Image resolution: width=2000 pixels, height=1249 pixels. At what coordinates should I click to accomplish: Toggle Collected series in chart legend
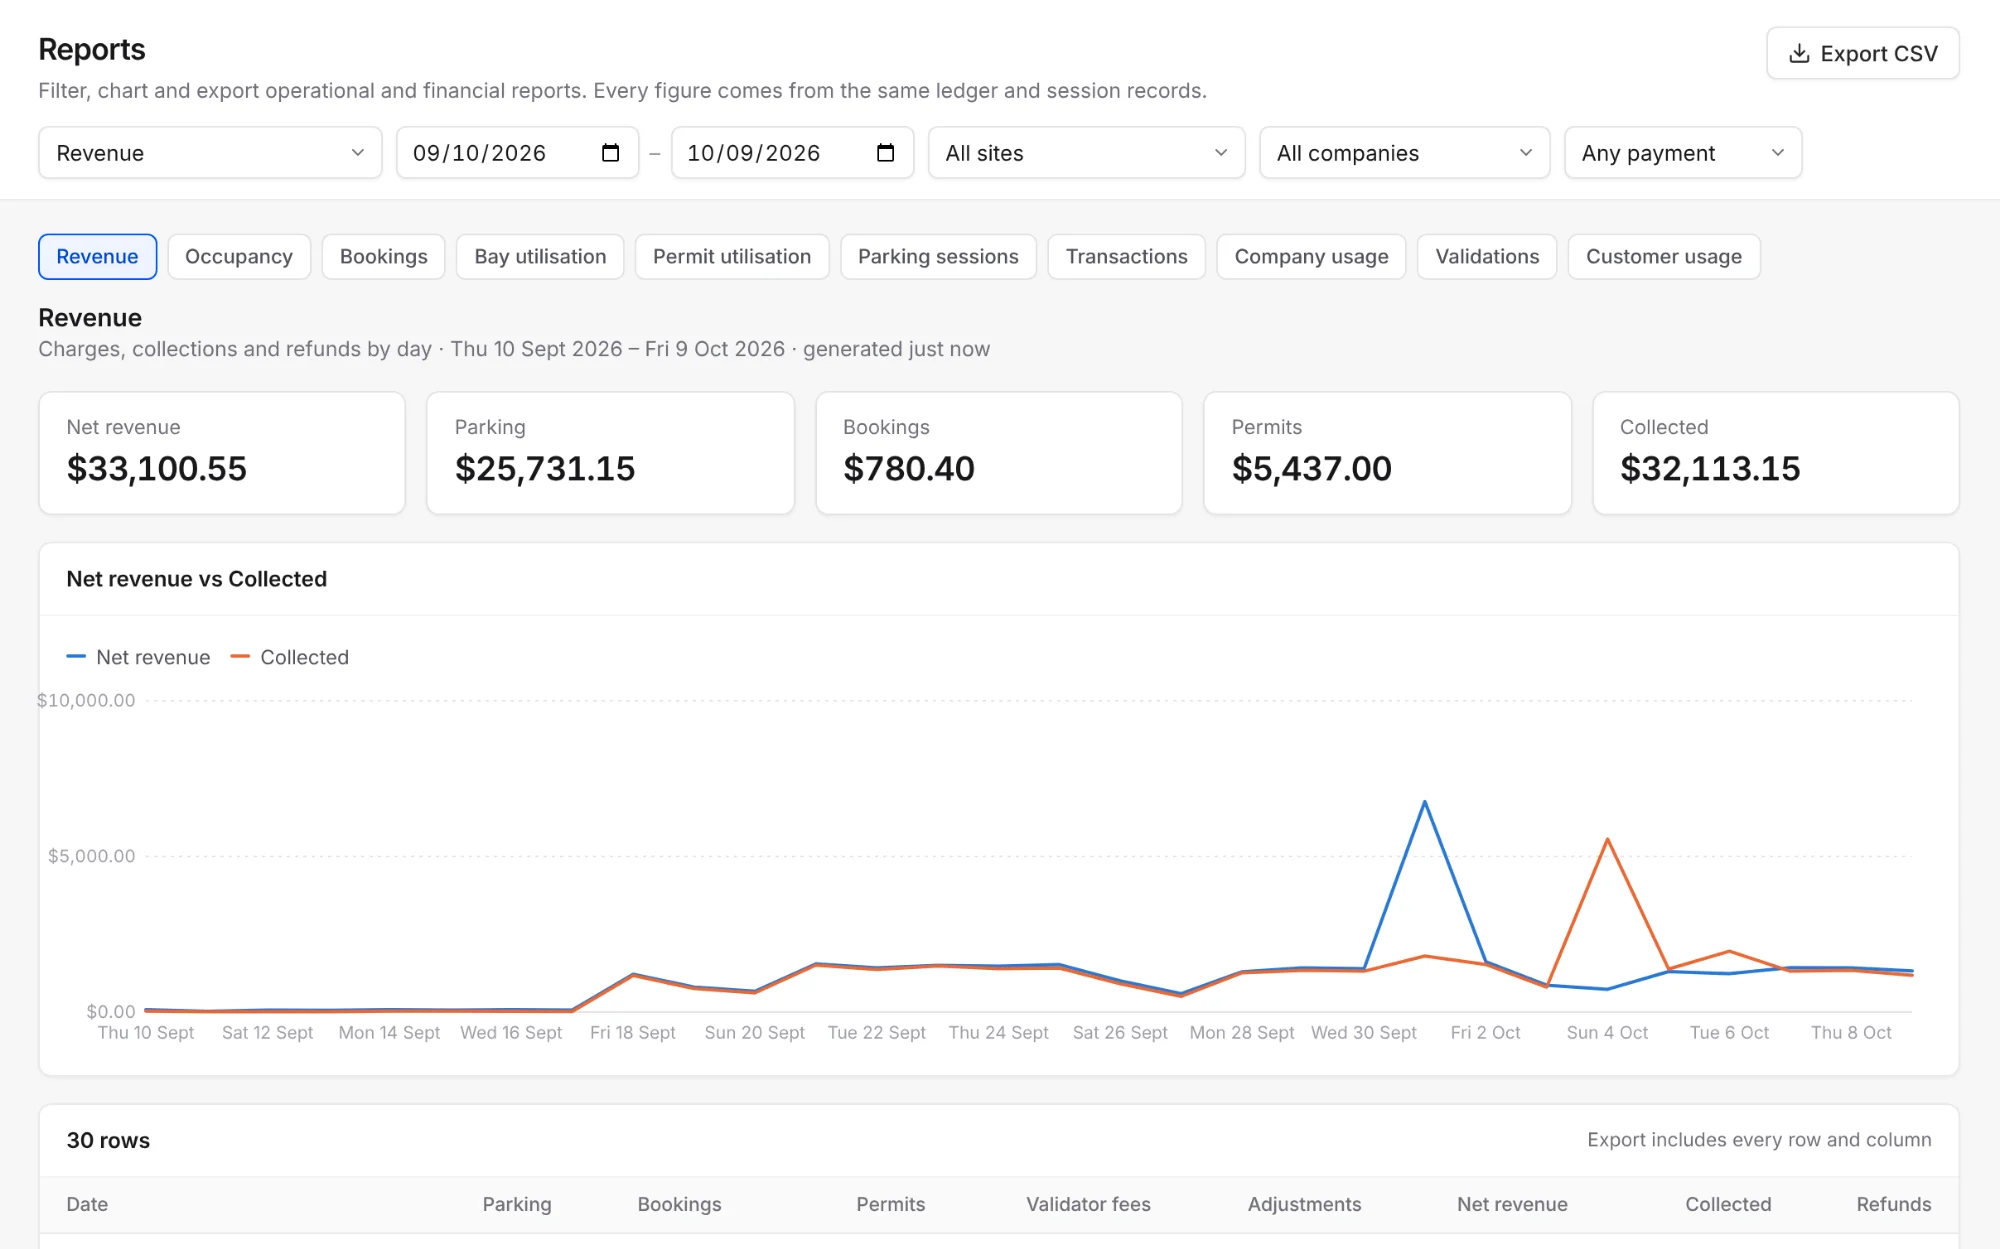tap(290, 657)
